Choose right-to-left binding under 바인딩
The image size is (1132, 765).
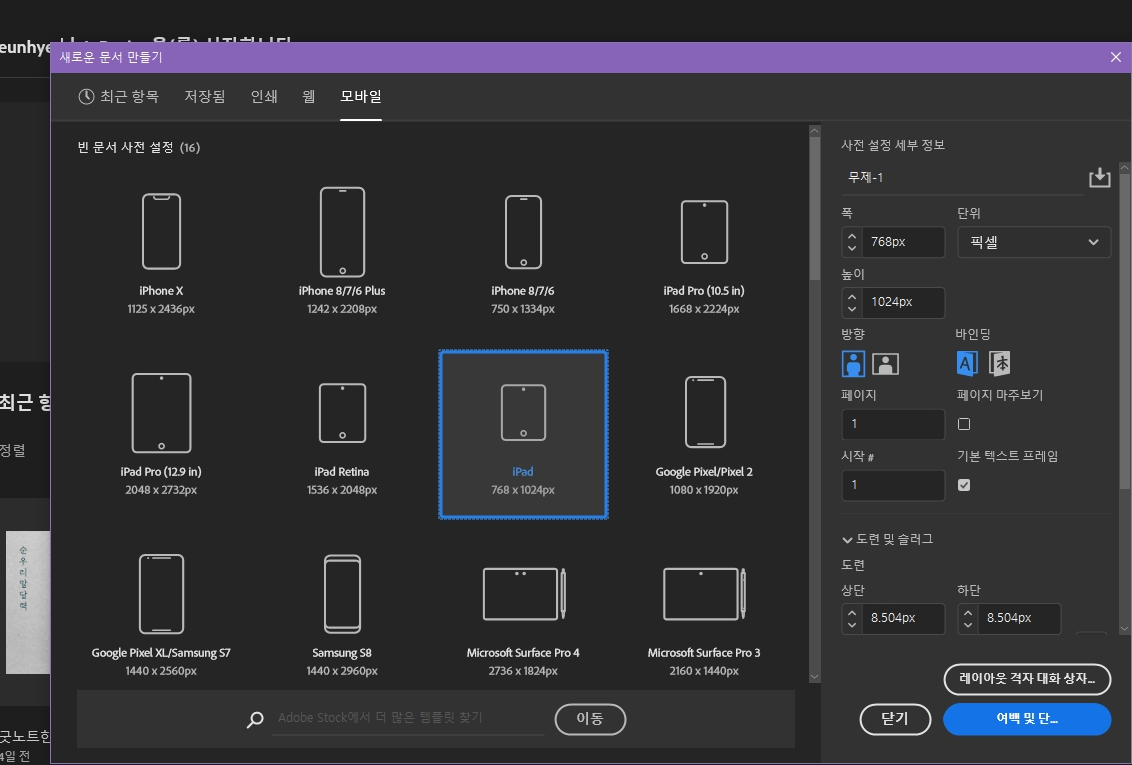coord(999,363)
